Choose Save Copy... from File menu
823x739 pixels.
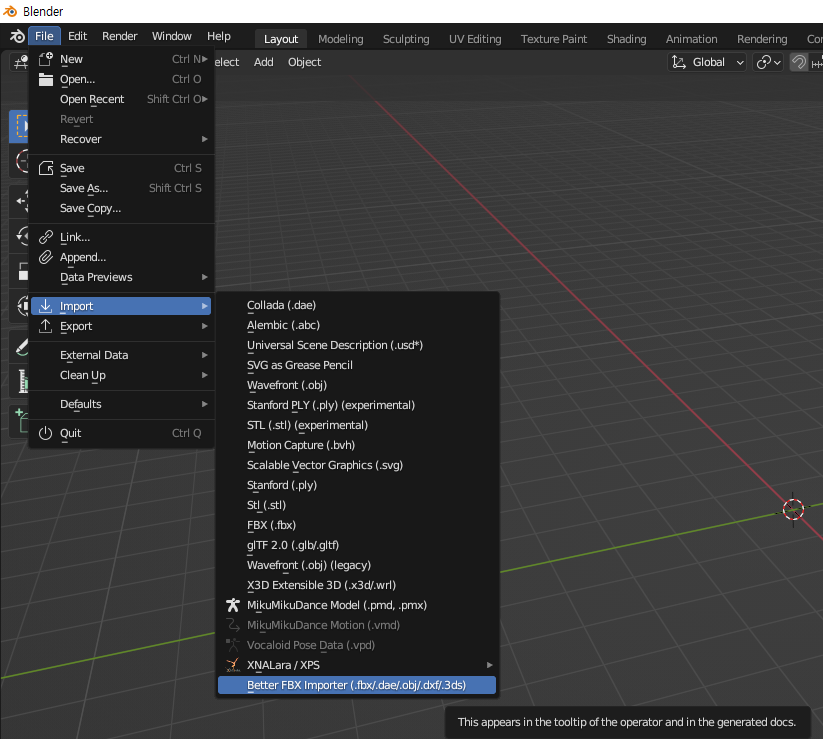tap(121, 208)
